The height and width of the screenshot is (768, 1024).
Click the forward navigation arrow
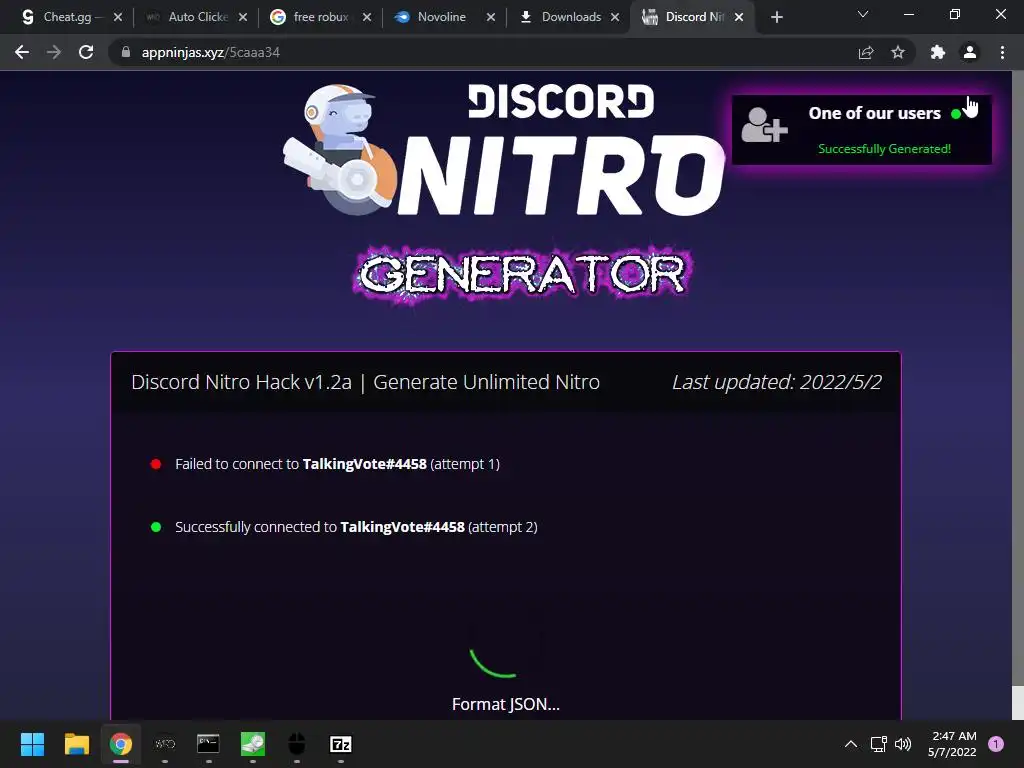[x=54, y=52]
